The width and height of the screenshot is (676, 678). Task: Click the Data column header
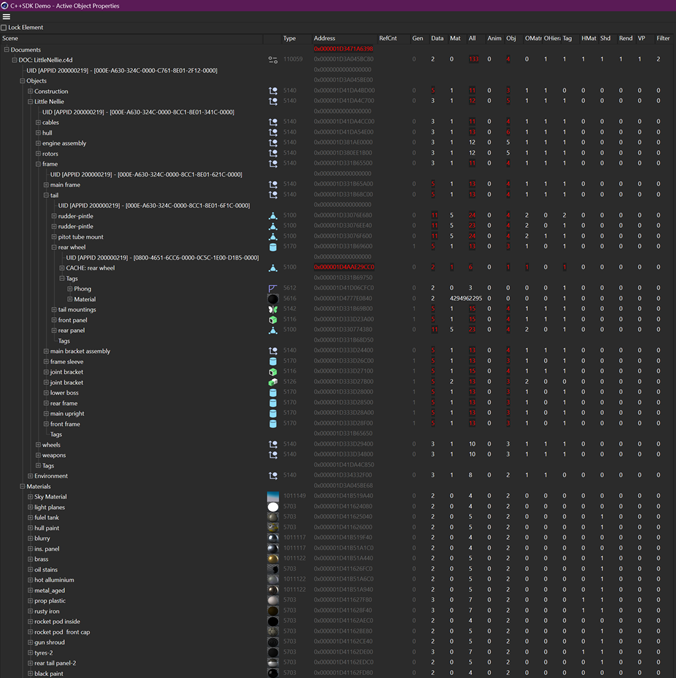coord(437,38)
